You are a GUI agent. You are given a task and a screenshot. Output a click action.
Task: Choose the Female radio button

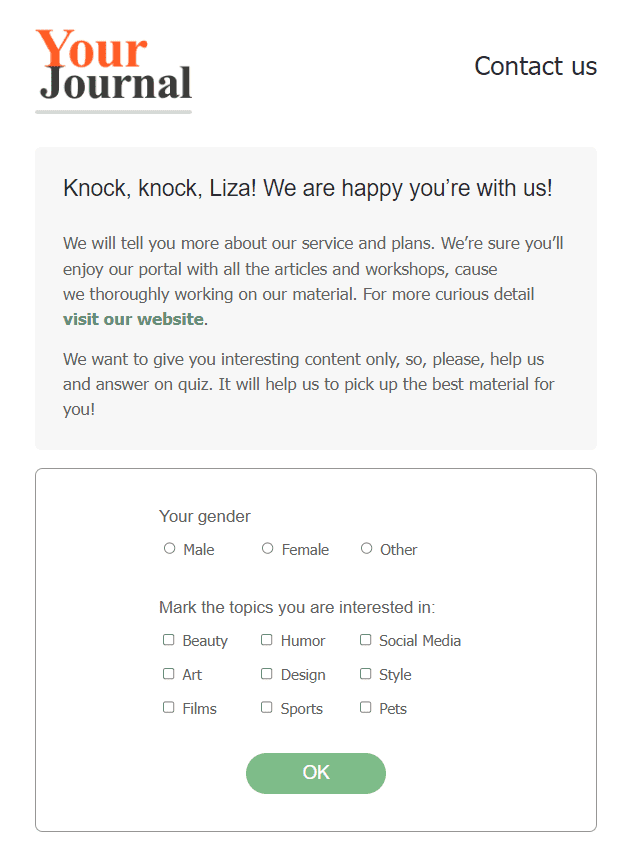click(268, 548)
